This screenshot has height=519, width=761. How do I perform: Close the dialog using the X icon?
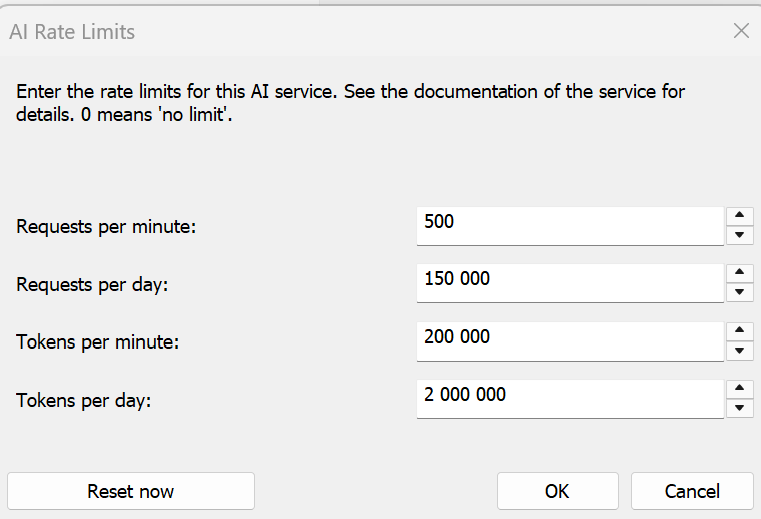tap(741, 31)
